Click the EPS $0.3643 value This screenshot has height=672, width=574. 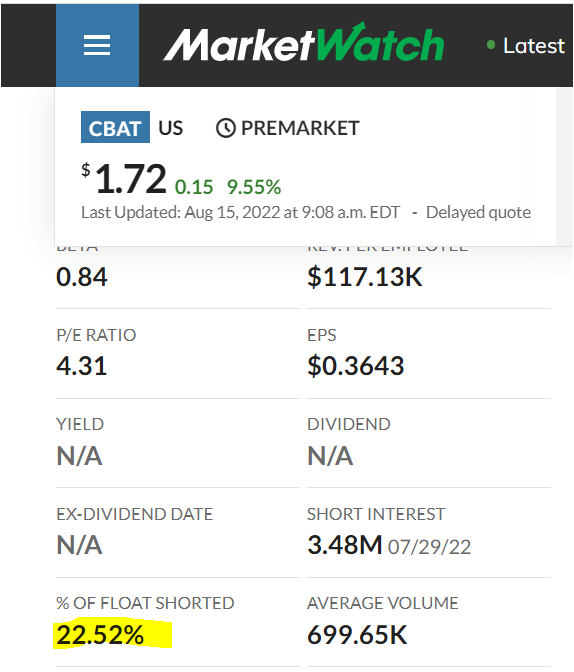[356, 366]
